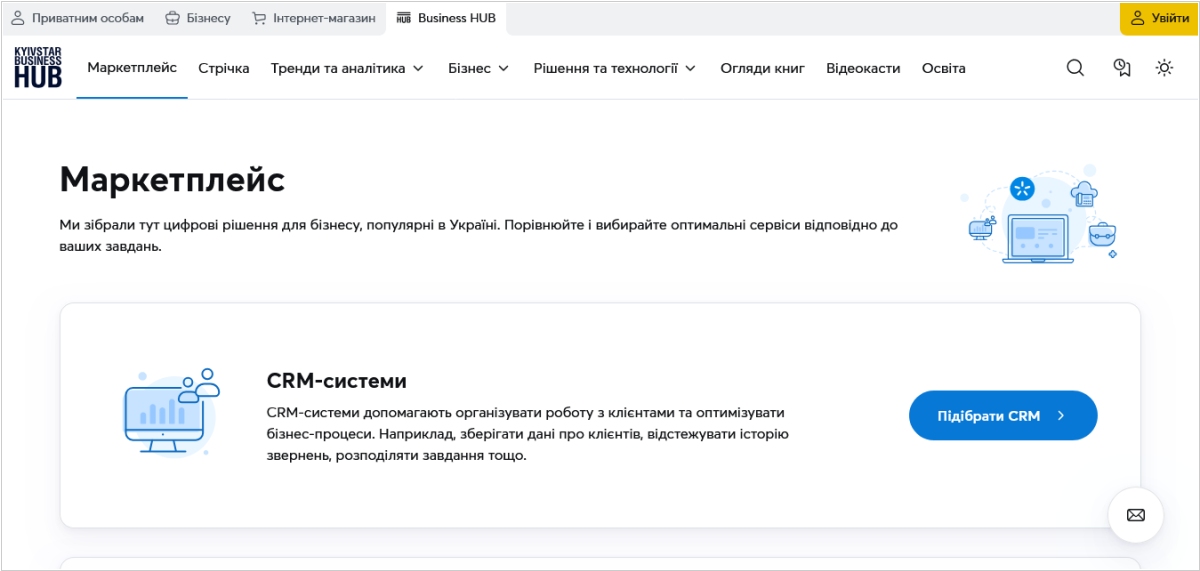
Task: Switch to Бізнесу top tab
Action: [197, 18]
